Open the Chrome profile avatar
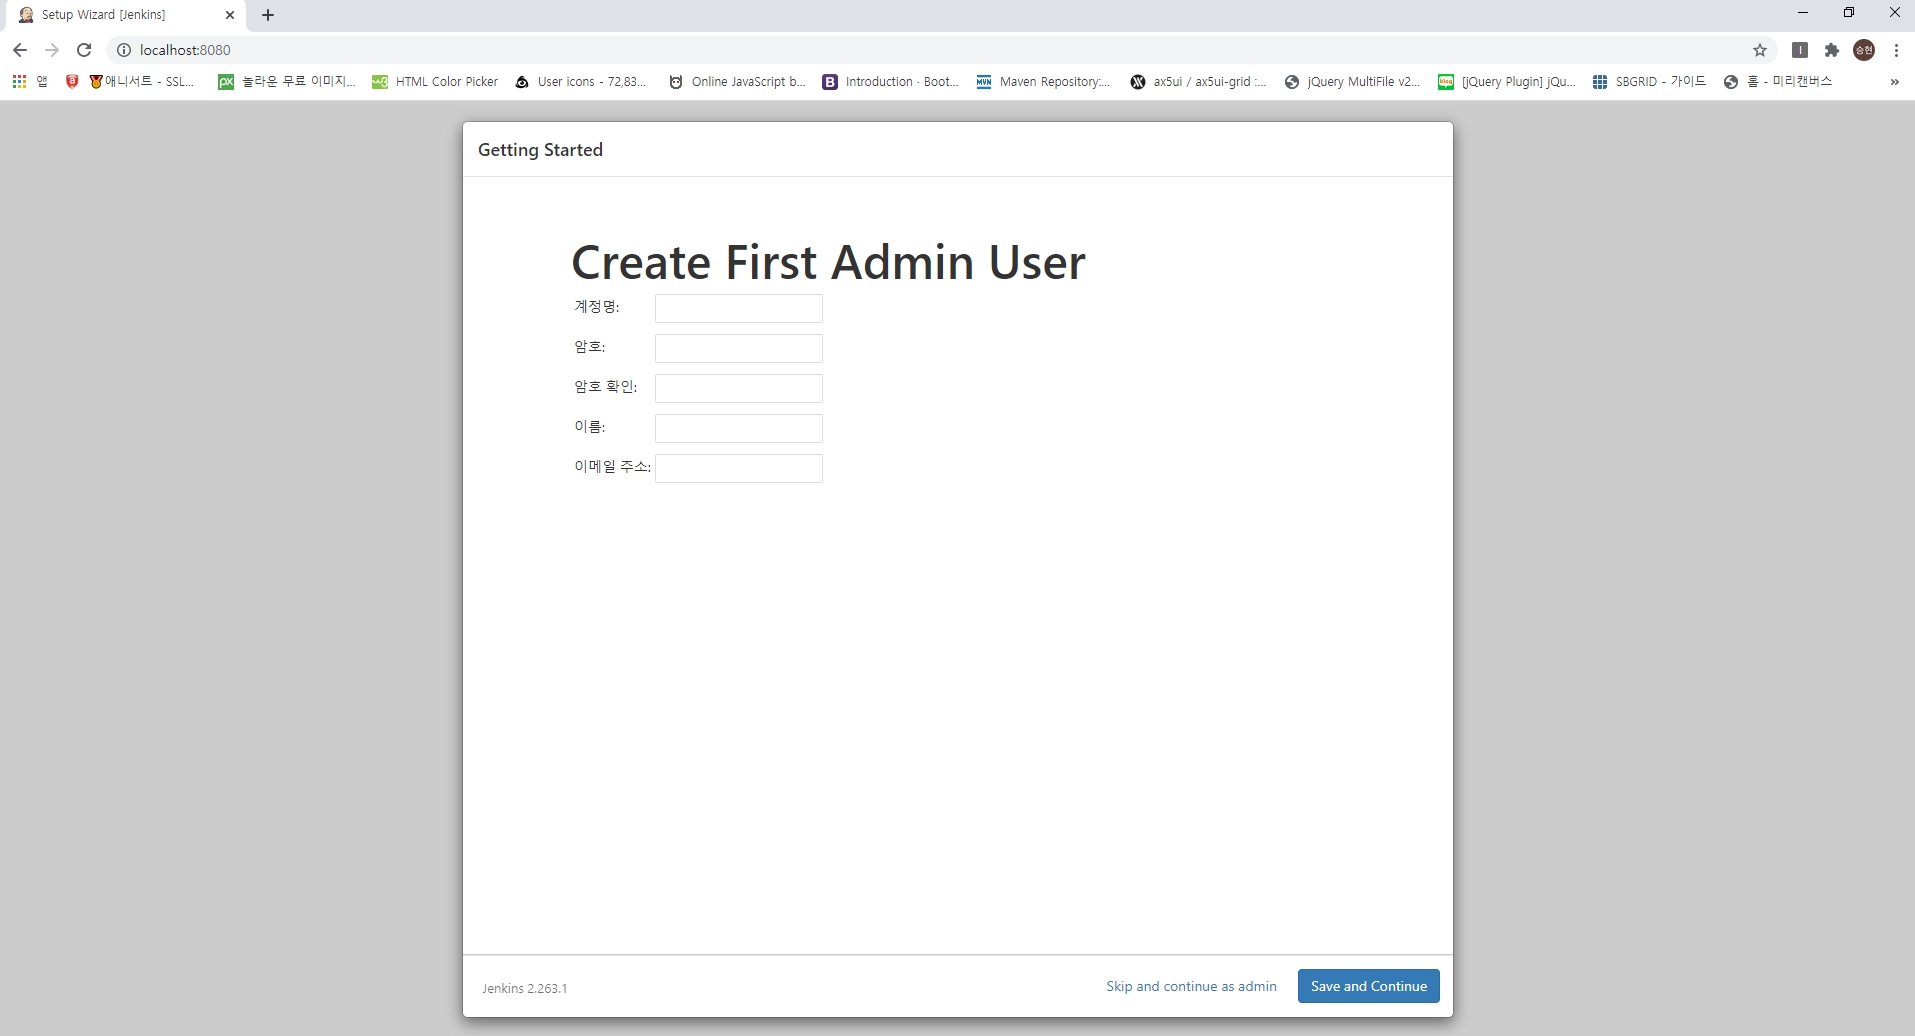This screenshot has width=1915, height=1036. click(1864, 50)
